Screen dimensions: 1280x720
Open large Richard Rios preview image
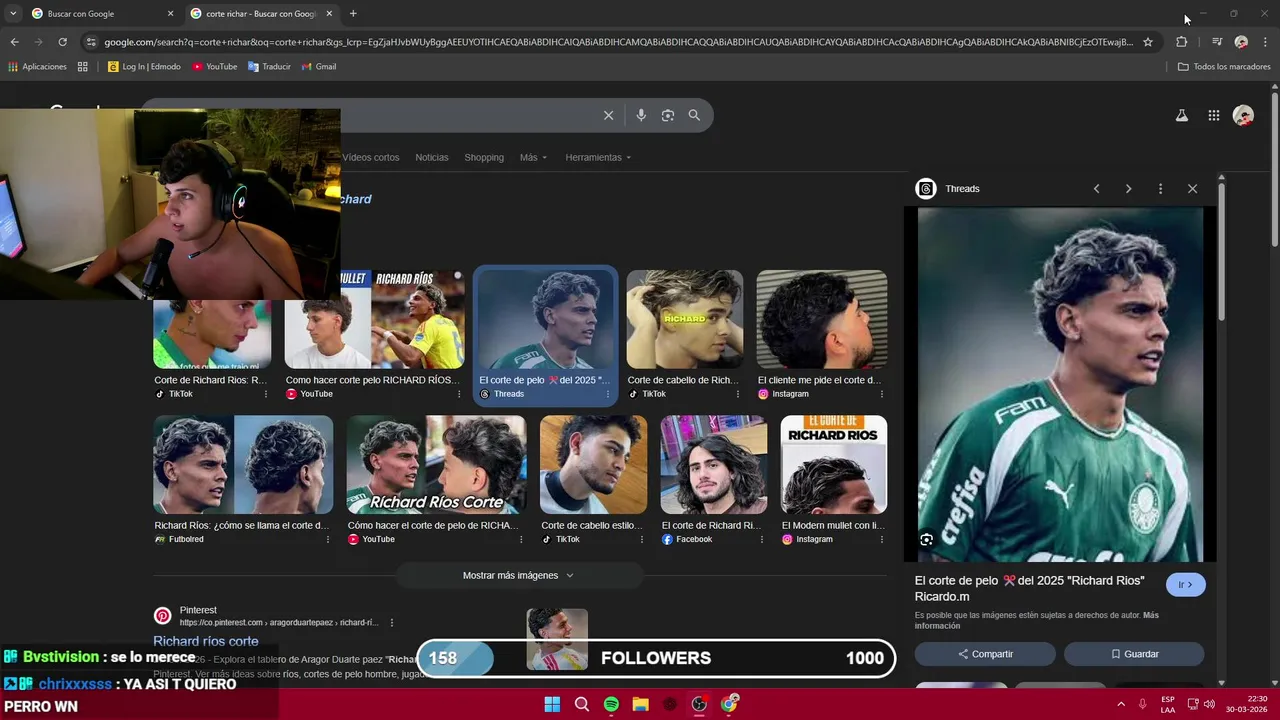click(1060, 384)
